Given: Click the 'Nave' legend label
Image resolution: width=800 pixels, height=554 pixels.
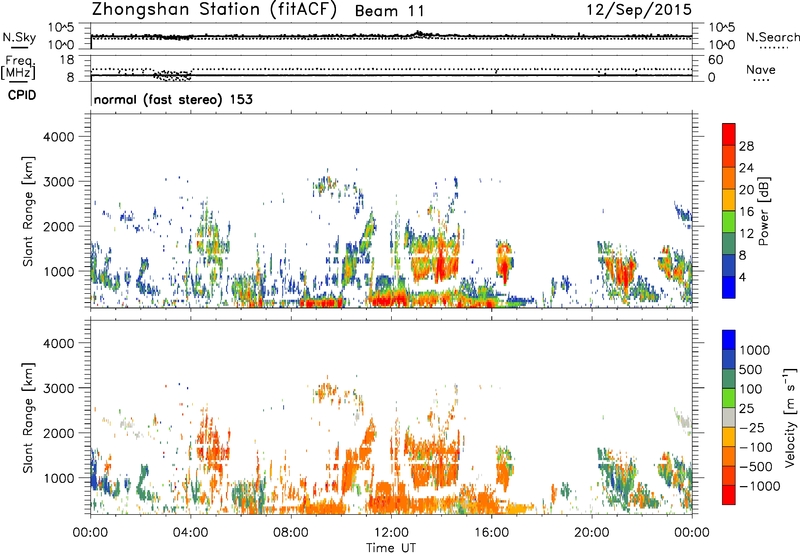Looking at the screenshot, I should click(x=761, y=69).
